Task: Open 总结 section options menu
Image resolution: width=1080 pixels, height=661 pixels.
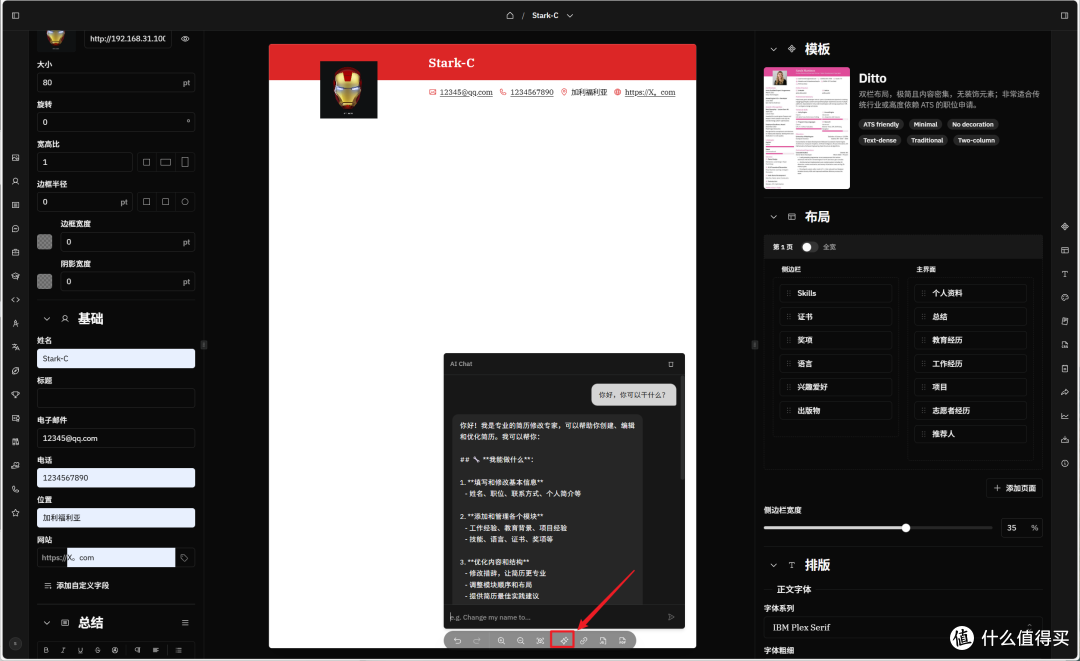Action: [x=185, y=623]
